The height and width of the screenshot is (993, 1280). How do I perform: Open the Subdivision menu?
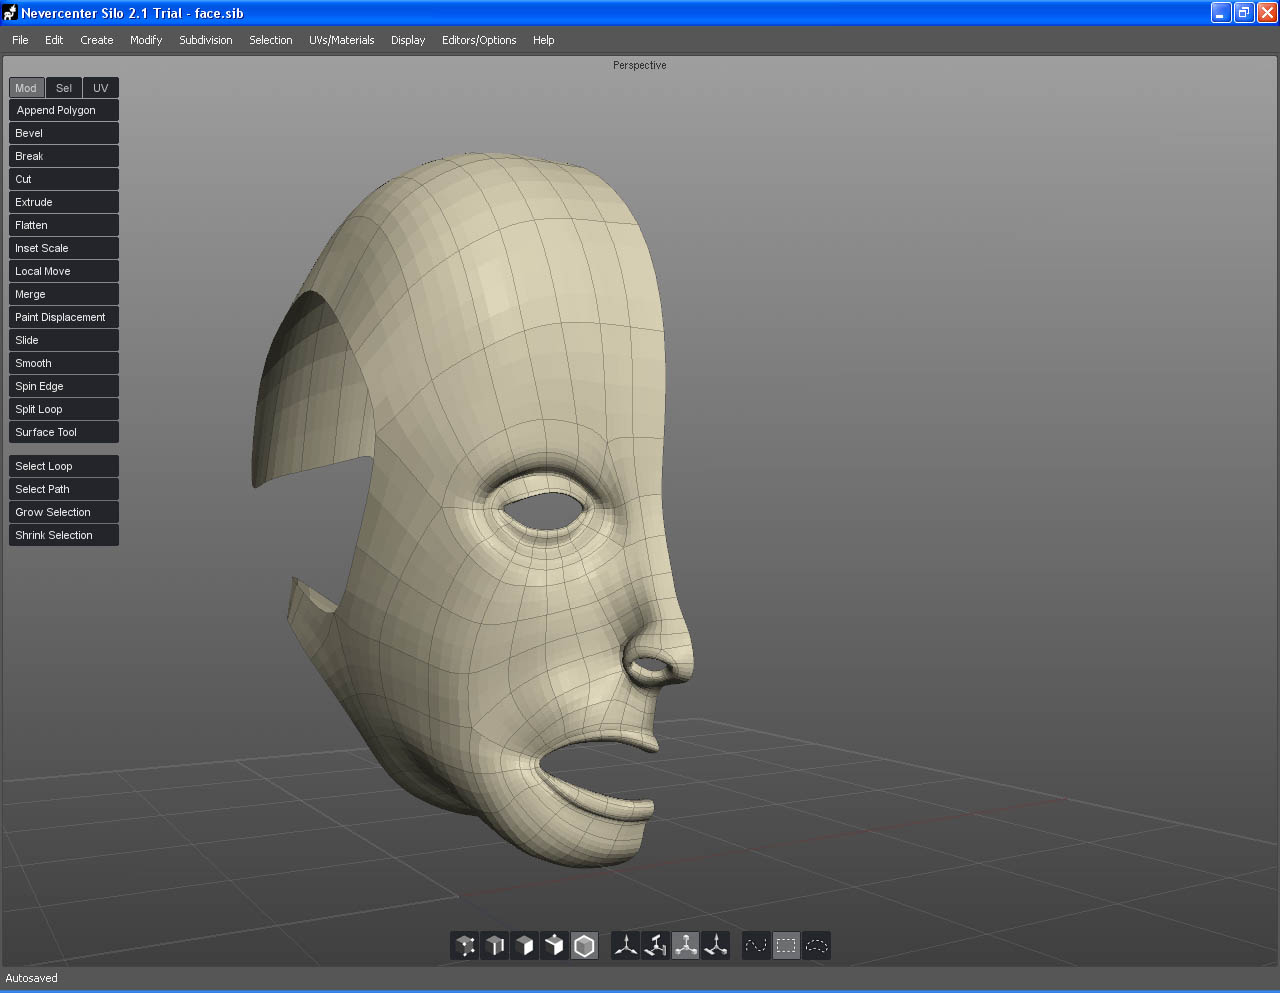click(206, 40)
